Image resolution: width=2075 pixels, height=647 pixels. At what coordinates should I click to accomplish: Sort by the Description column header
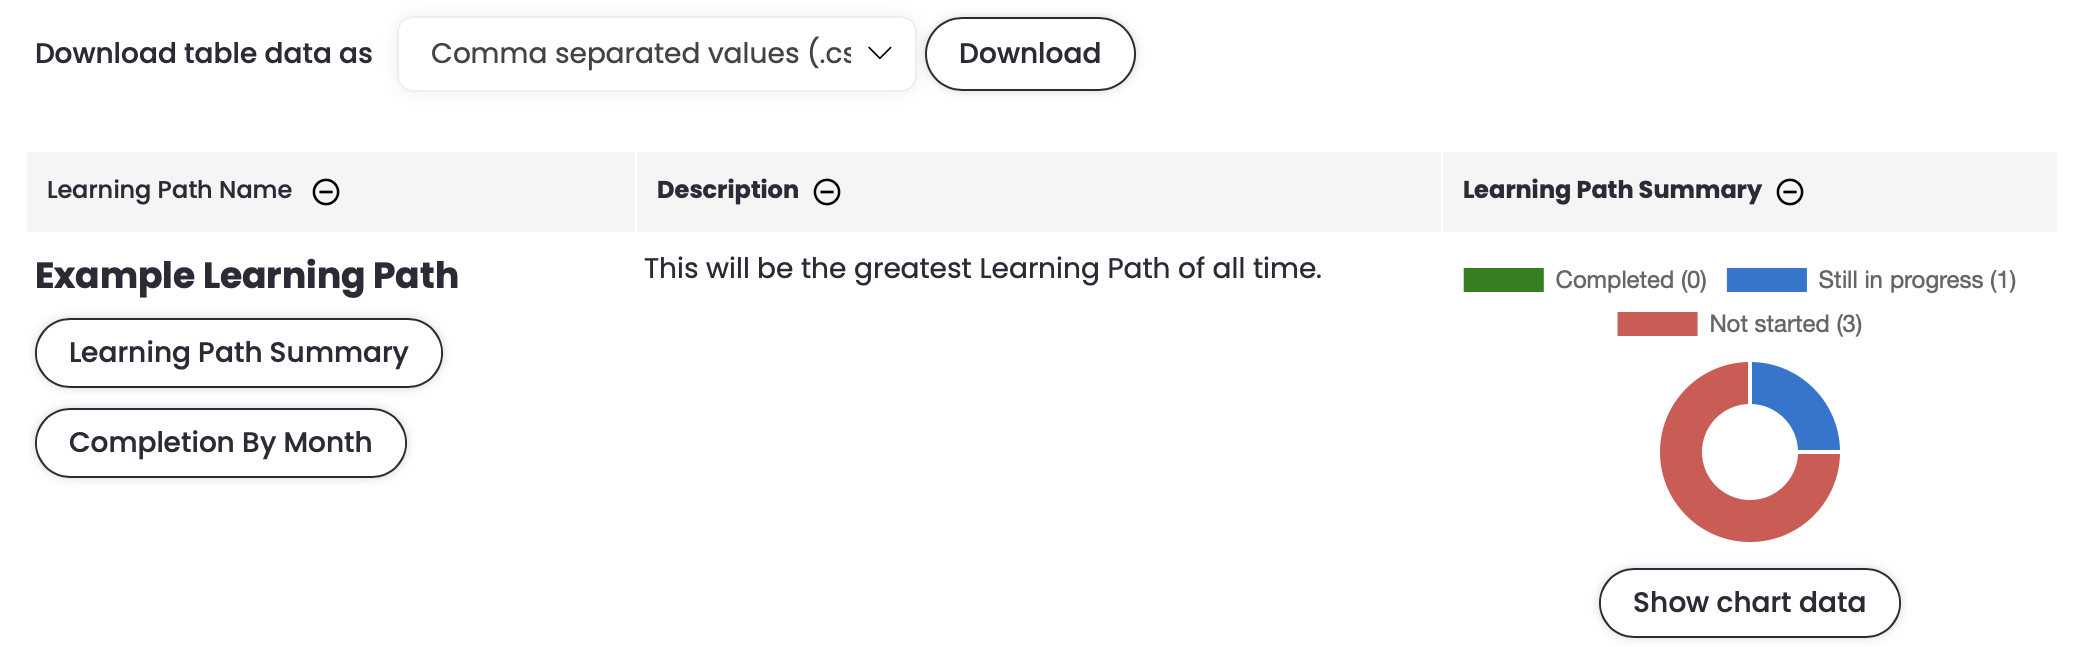pyautogui.click(x=727, y=190)
